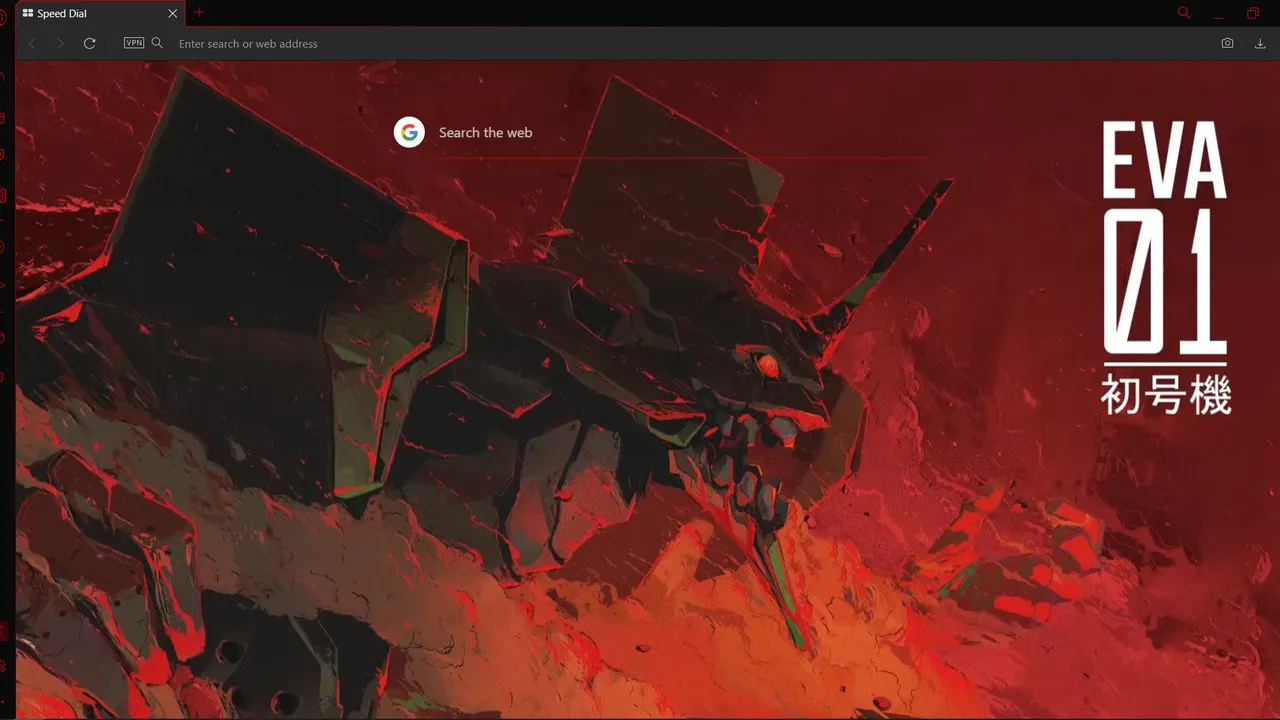
Task: Close the Speed Dial tab
Action: [172, 13]
